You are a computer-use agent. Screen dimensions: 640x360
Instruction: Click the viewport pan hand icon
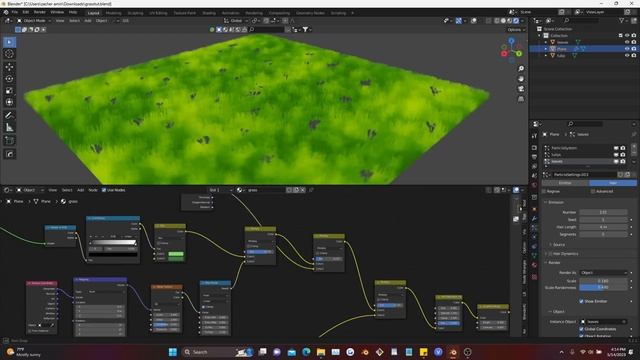[x=521, y=79]
